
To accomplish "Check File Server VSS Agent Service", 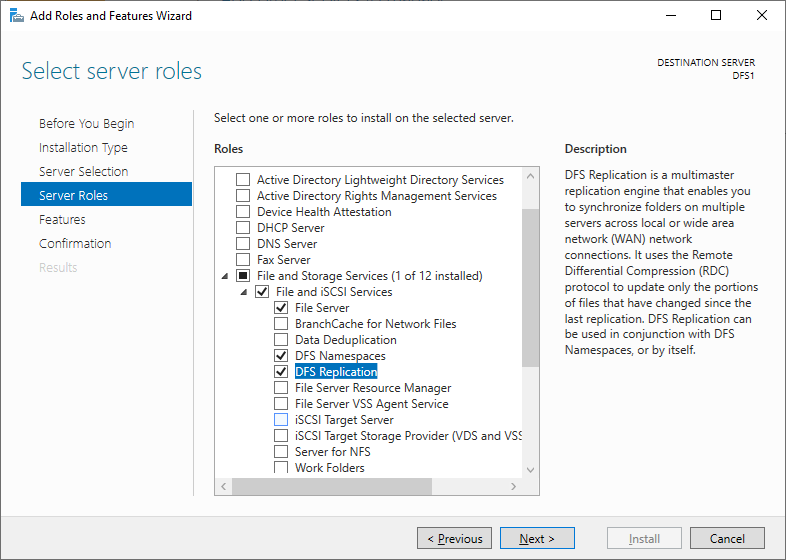I will point(281,404).
